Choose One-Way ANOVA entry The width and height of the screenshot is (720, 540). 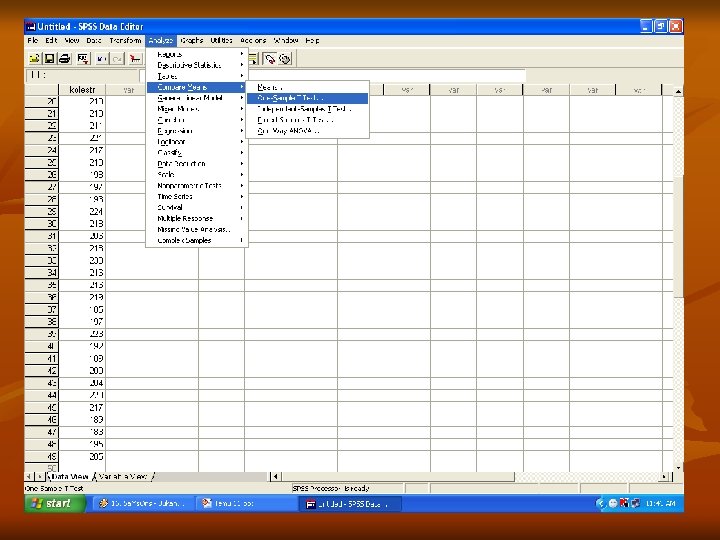click(307, 131)
